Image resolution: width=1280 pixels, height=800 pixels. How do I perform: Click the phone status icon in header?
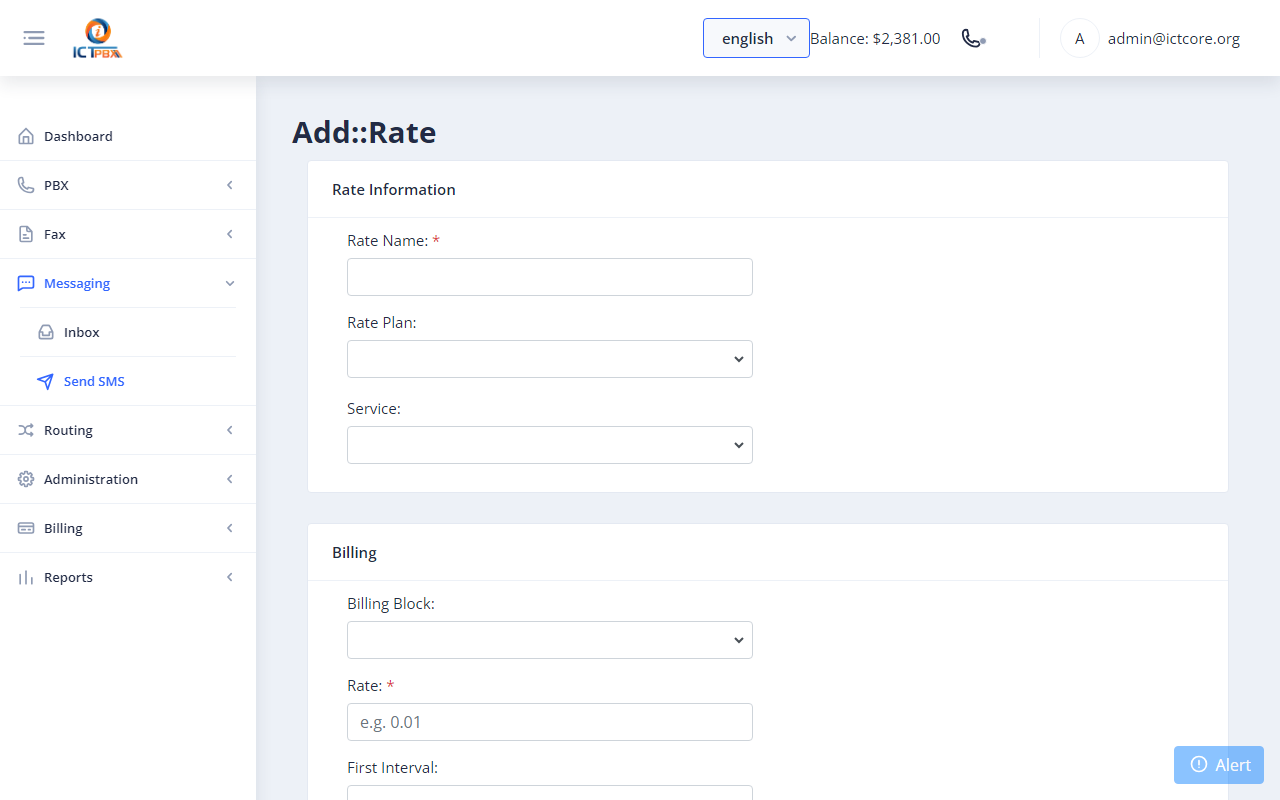coord(973,38)
